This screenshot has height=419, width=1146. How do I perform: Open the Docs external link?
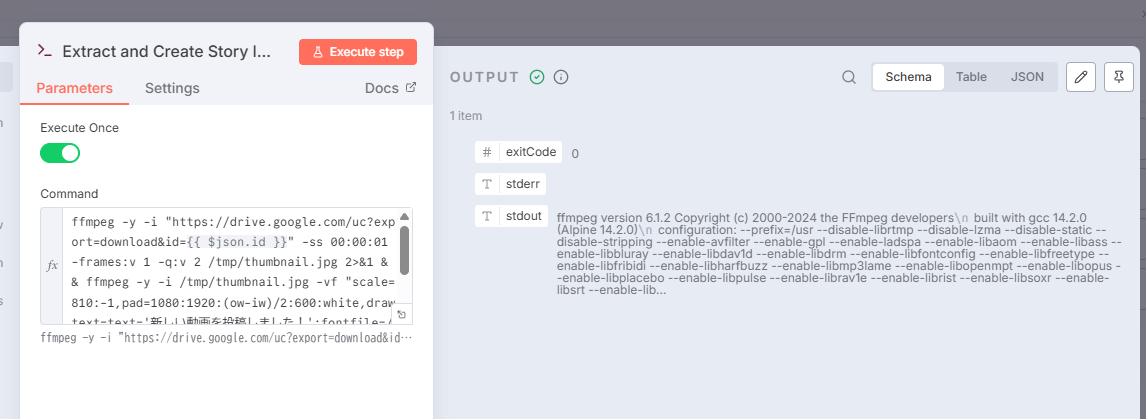click(x=390, y=88)
